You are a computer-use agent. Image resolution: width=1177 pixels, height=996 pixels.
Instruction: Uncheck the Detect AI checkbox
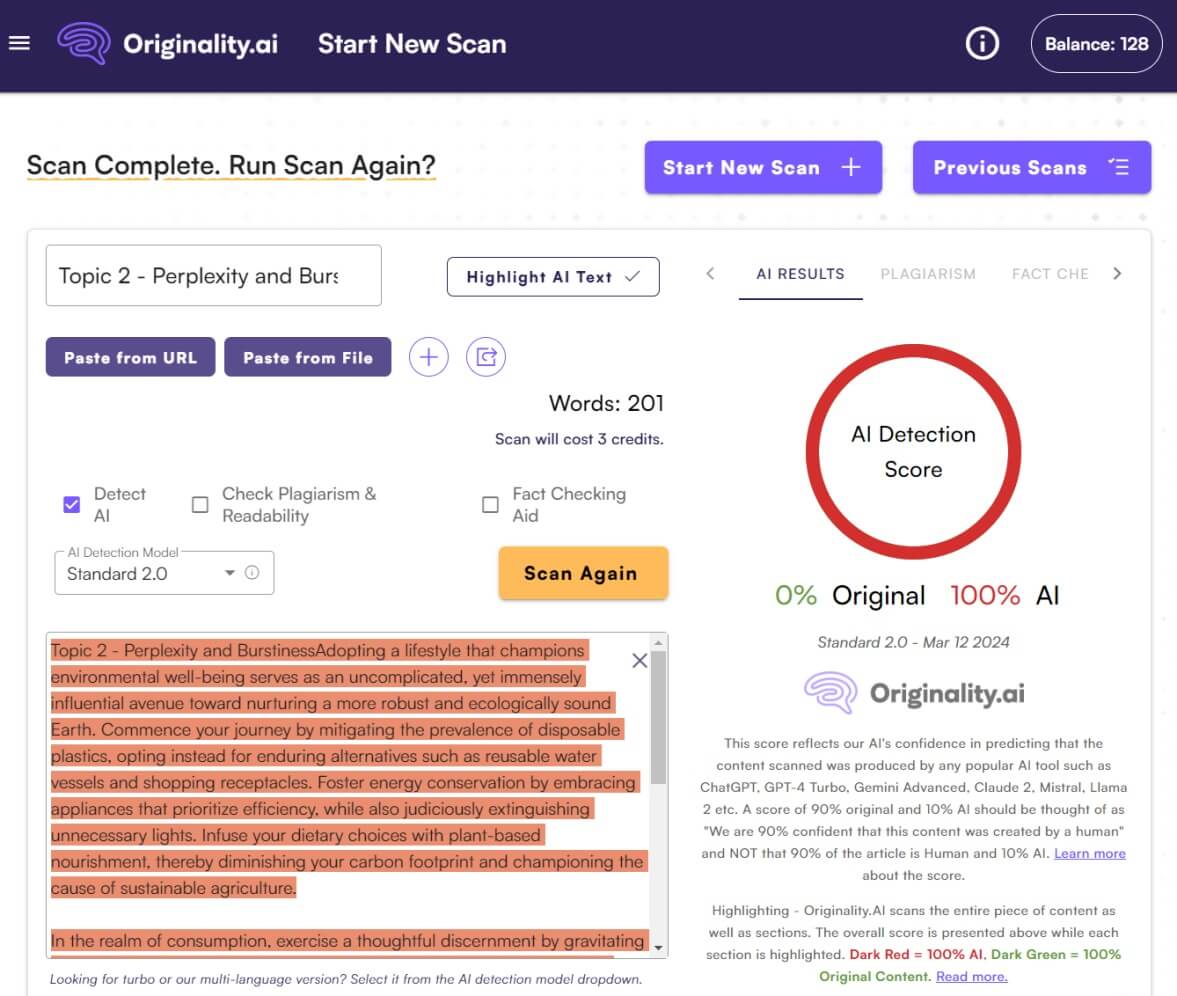point(72,505)
